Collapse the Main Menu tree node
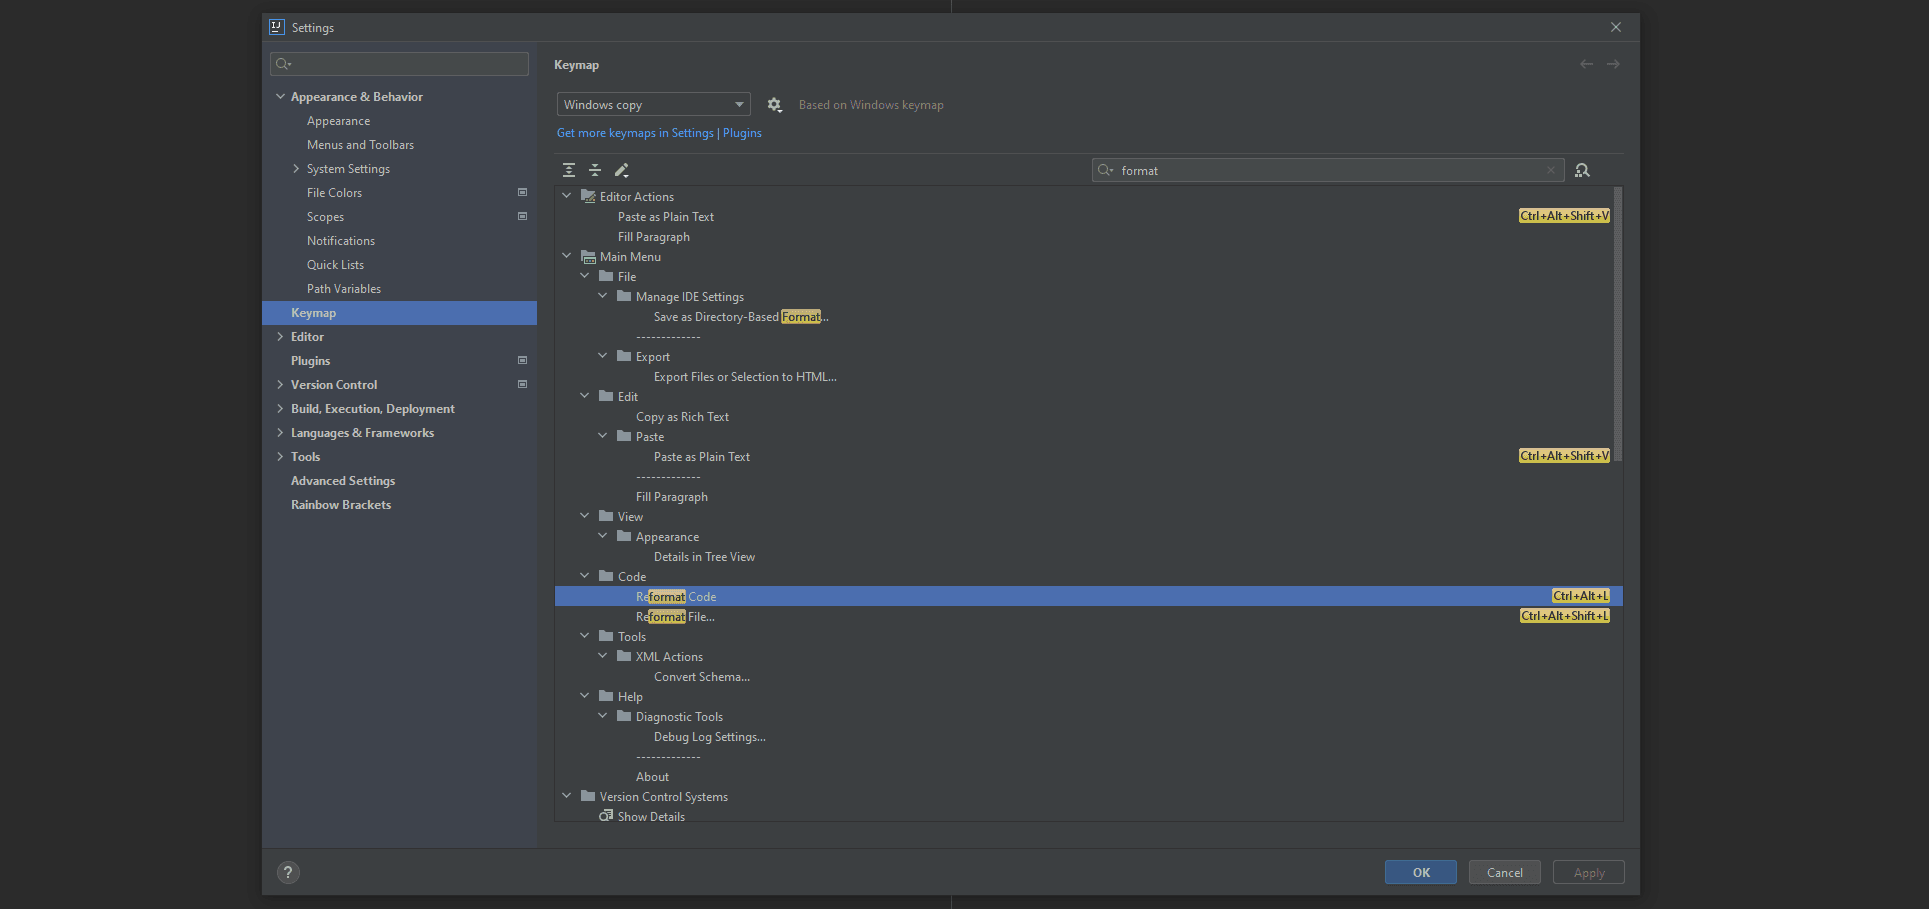Image resolution: width=1929 pixels, height=909 pixels. pyautogui.click(x=567, y=256)
